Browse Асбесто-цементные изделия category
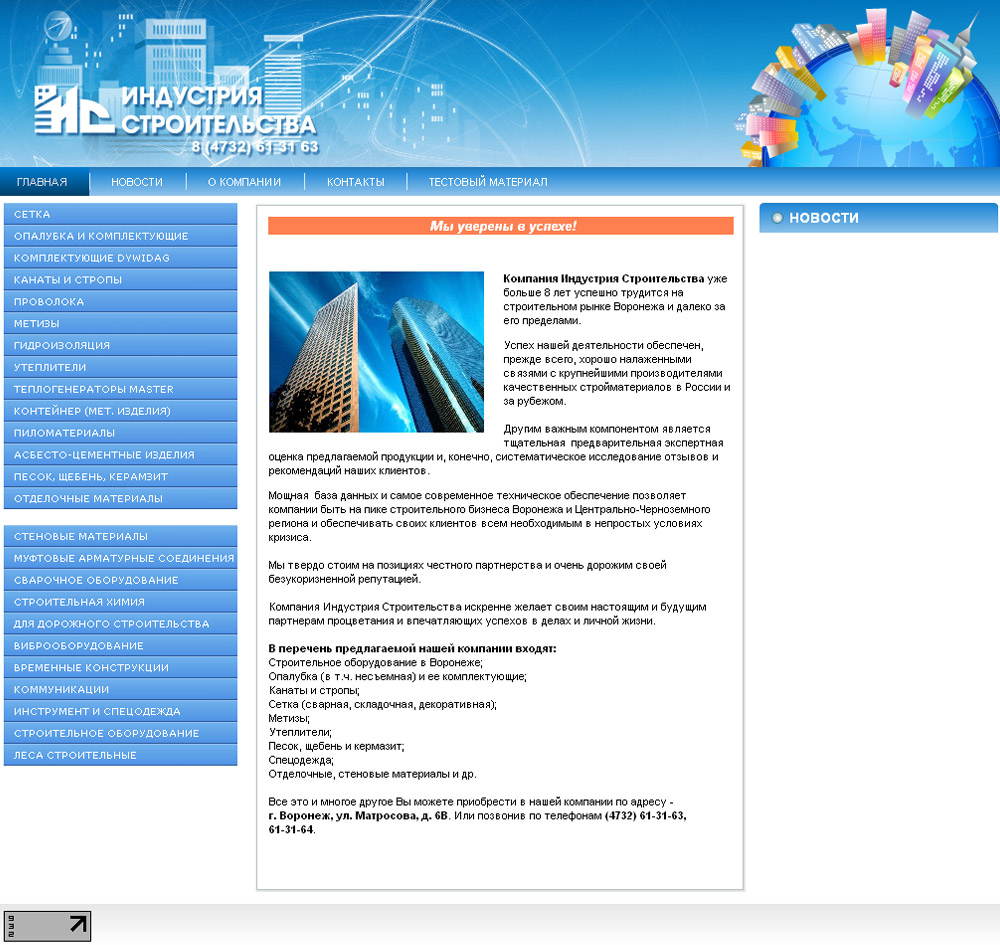Screen dimensions: 1000x945 click(121, 455)
